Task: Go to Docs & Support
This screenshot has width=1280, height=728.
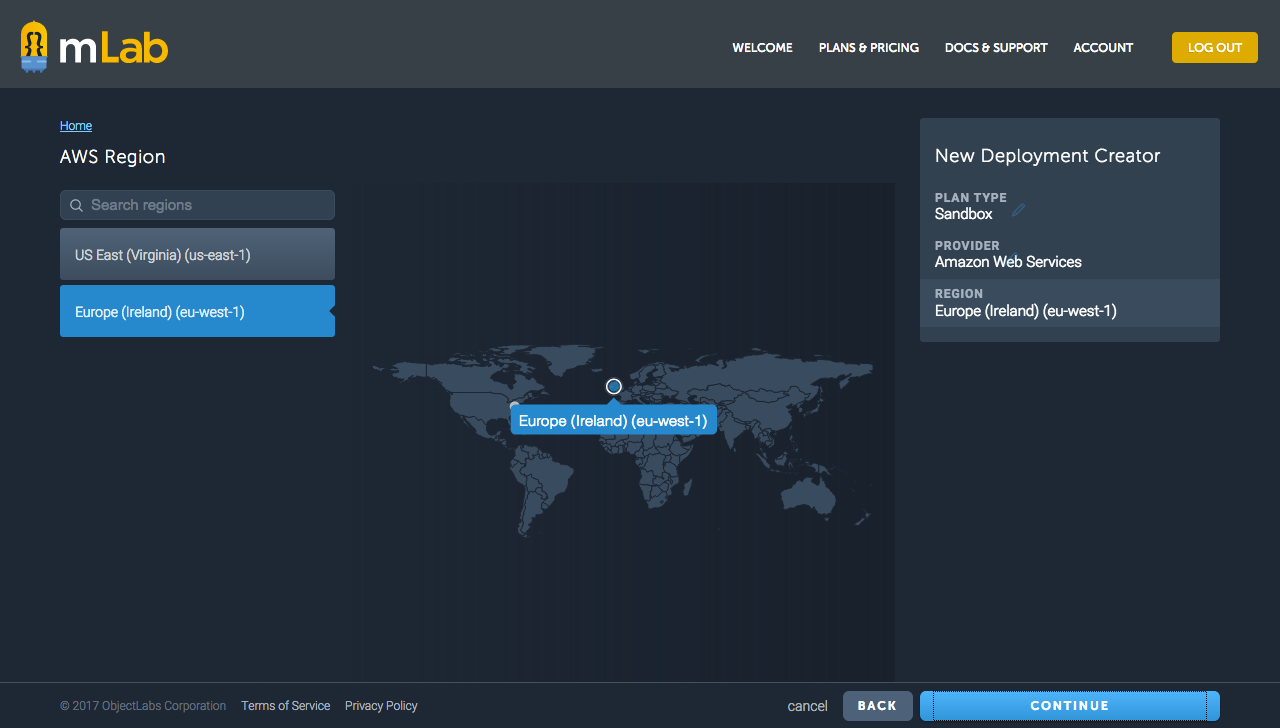Action: click(x=996, y=47)
